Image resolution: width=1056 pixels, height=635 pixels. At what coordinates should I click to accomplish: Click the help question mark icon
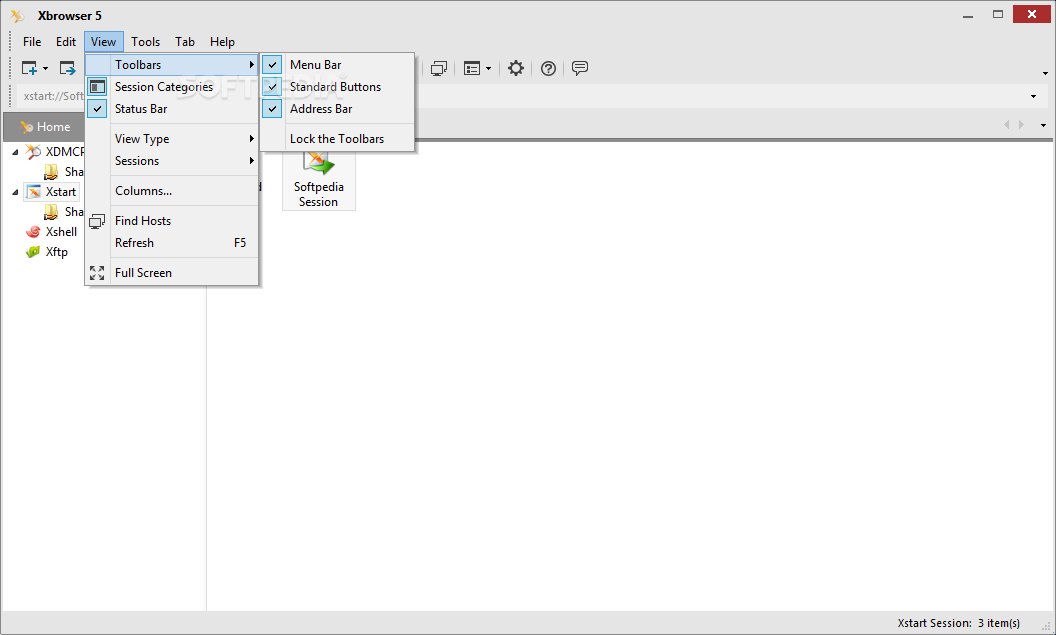click(x=548, y=68)
